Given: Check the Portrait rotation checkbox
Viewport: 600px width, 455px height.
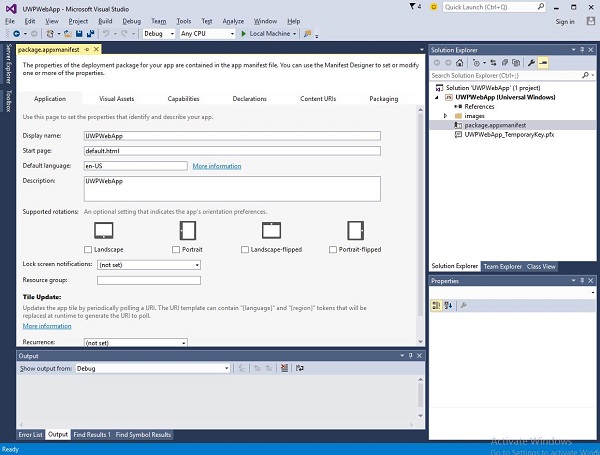Looking at the screenshot, I should 177,249.
